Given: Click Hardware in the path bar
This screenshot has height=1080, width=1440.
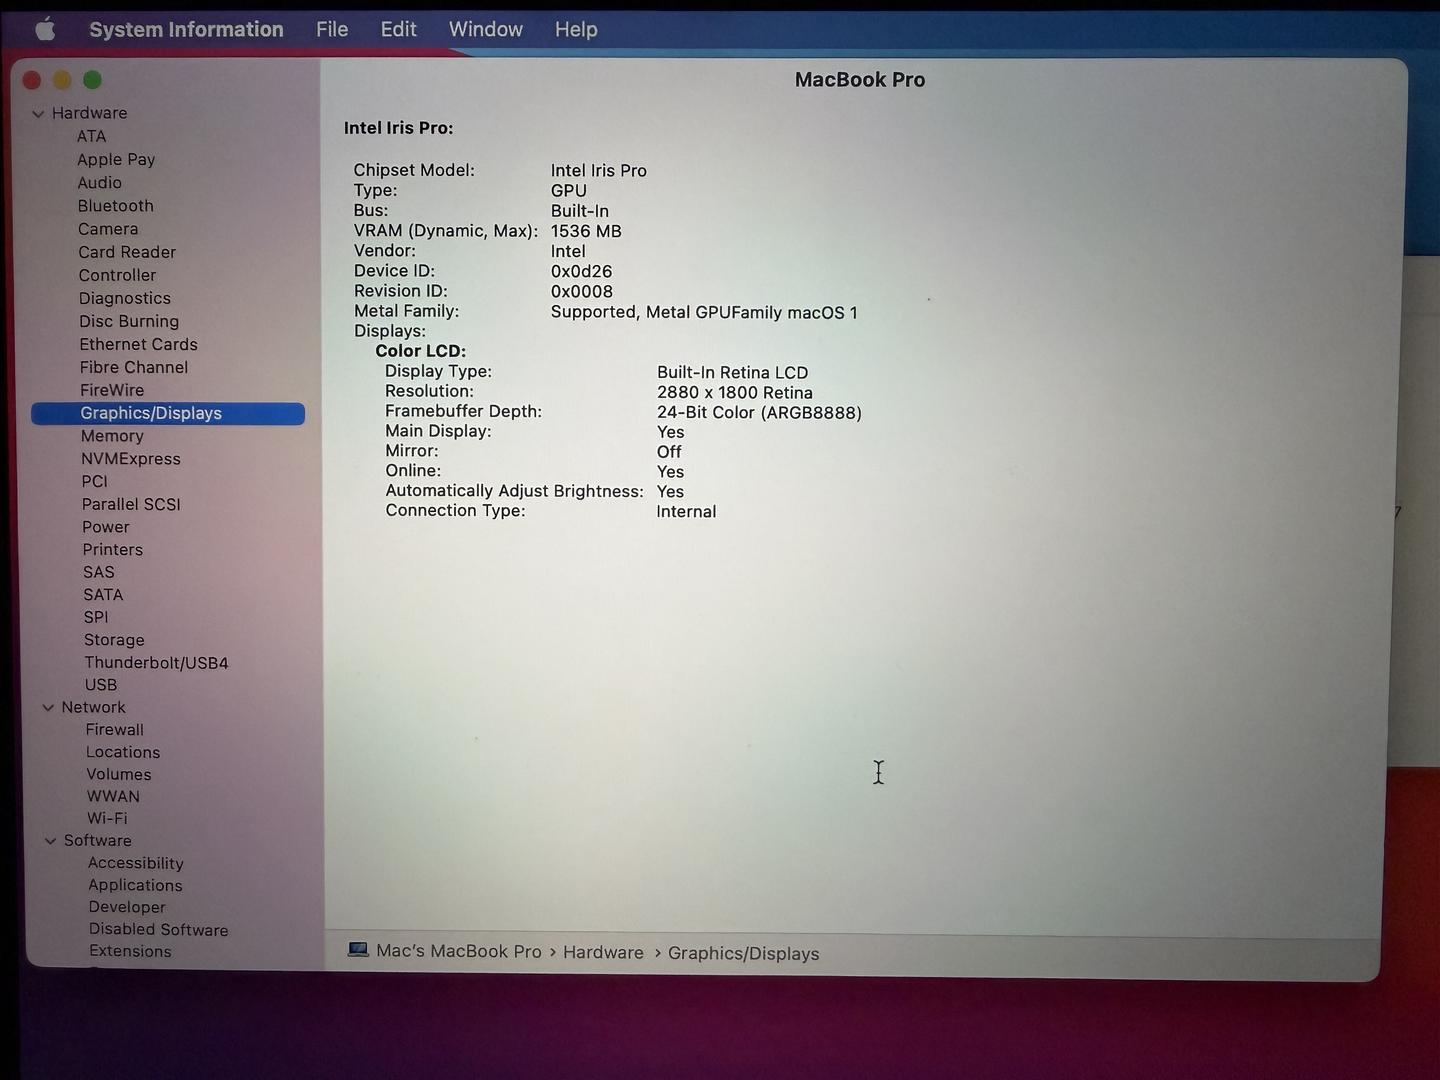Looking at the screenshot, I should click(603, 952).
